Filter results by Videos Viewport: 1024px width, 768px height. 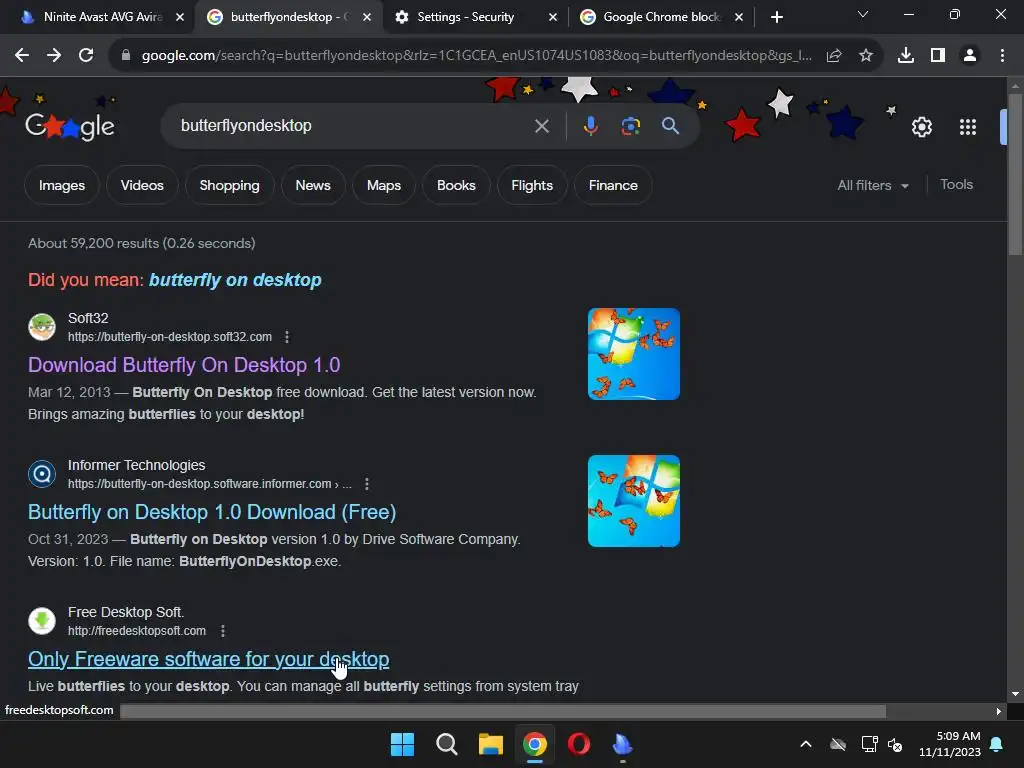coord(142,185)
